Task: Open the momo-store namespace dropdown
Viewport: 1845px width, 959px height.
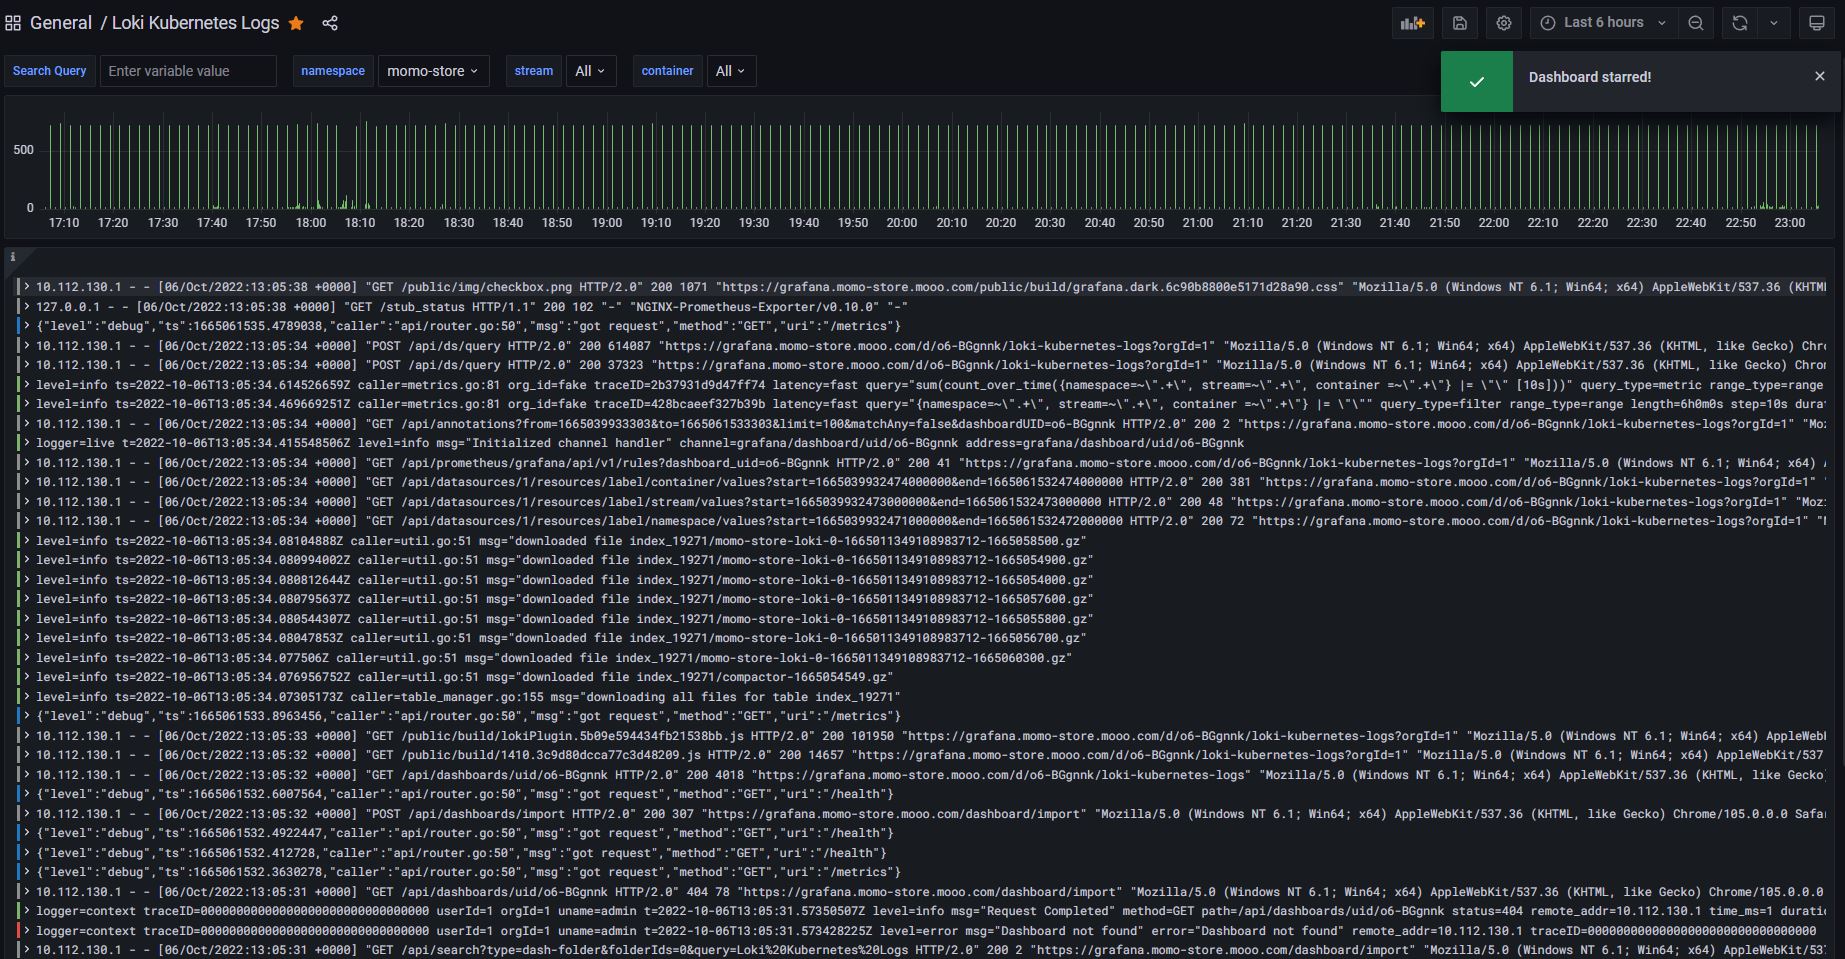Action: (433, 71)
